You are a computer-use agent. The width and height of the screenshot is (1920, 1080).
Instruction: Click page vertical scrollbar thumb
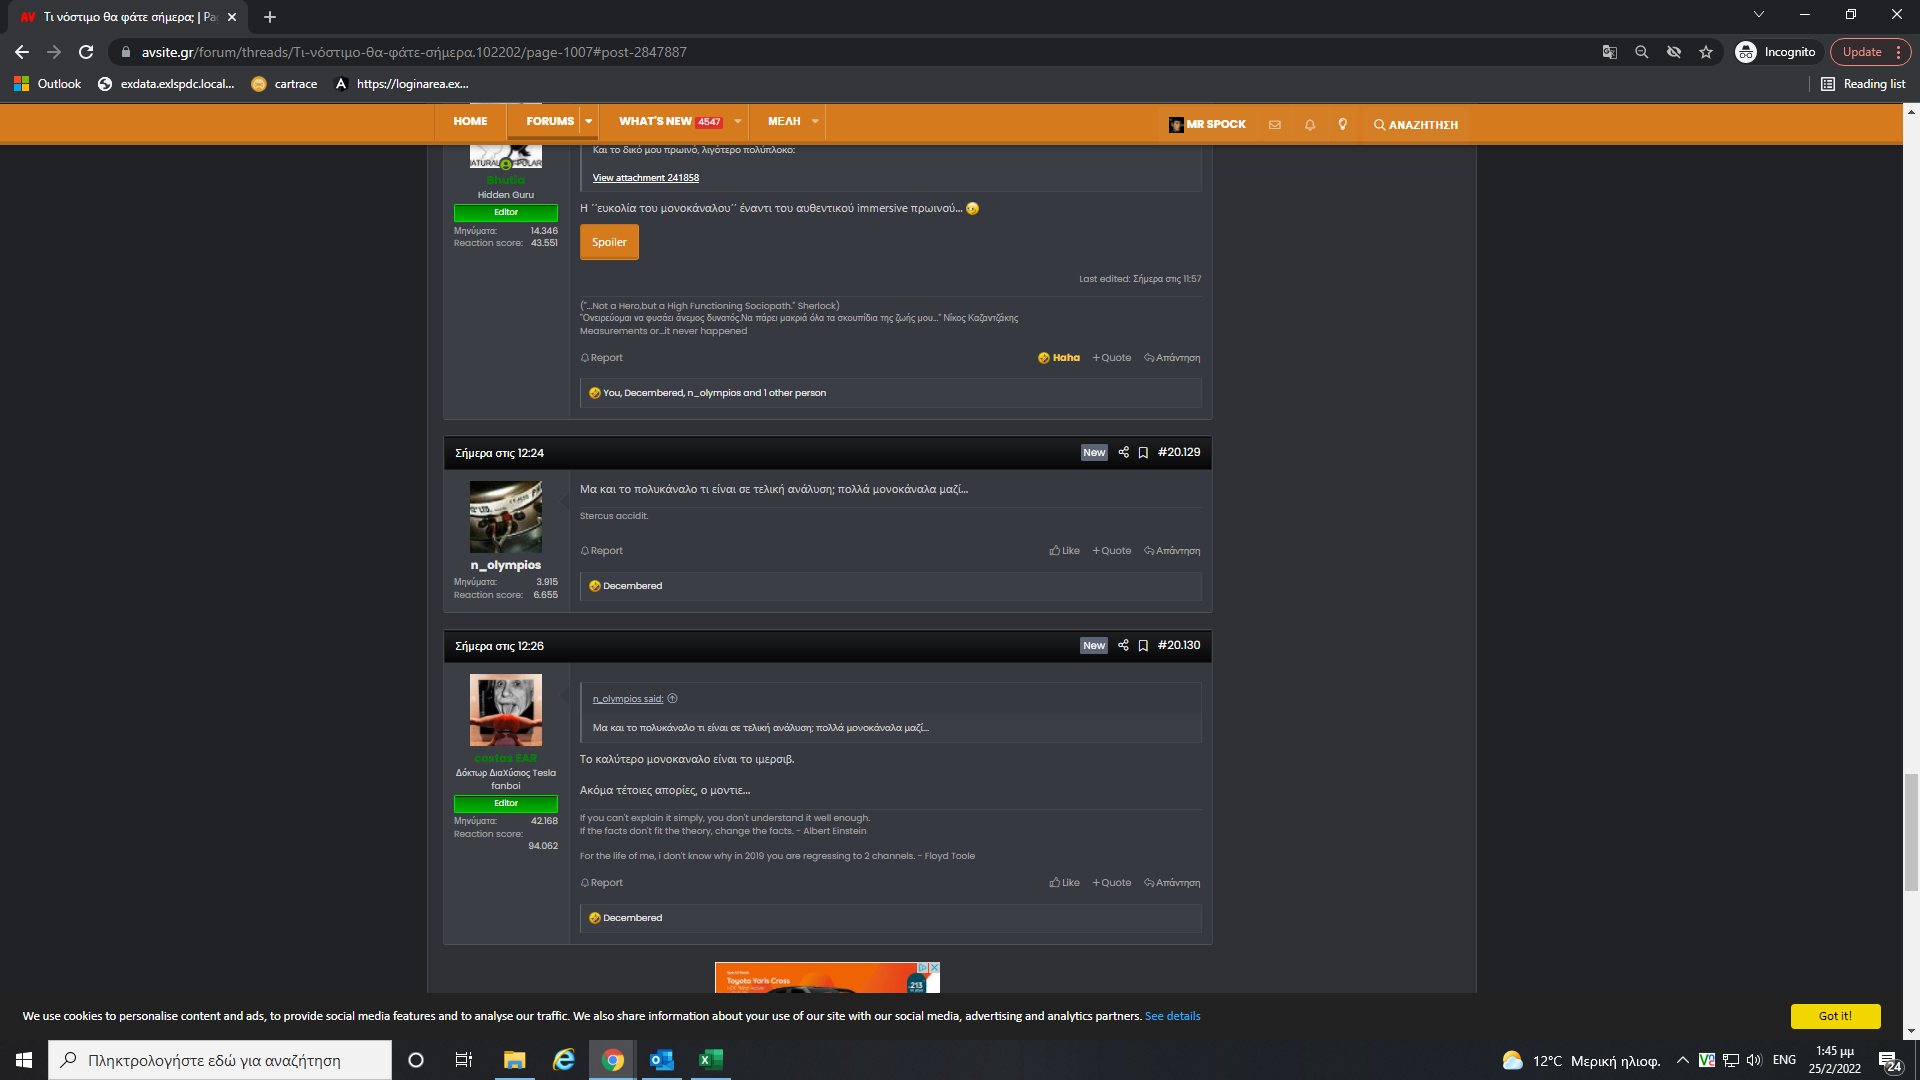1911,832
